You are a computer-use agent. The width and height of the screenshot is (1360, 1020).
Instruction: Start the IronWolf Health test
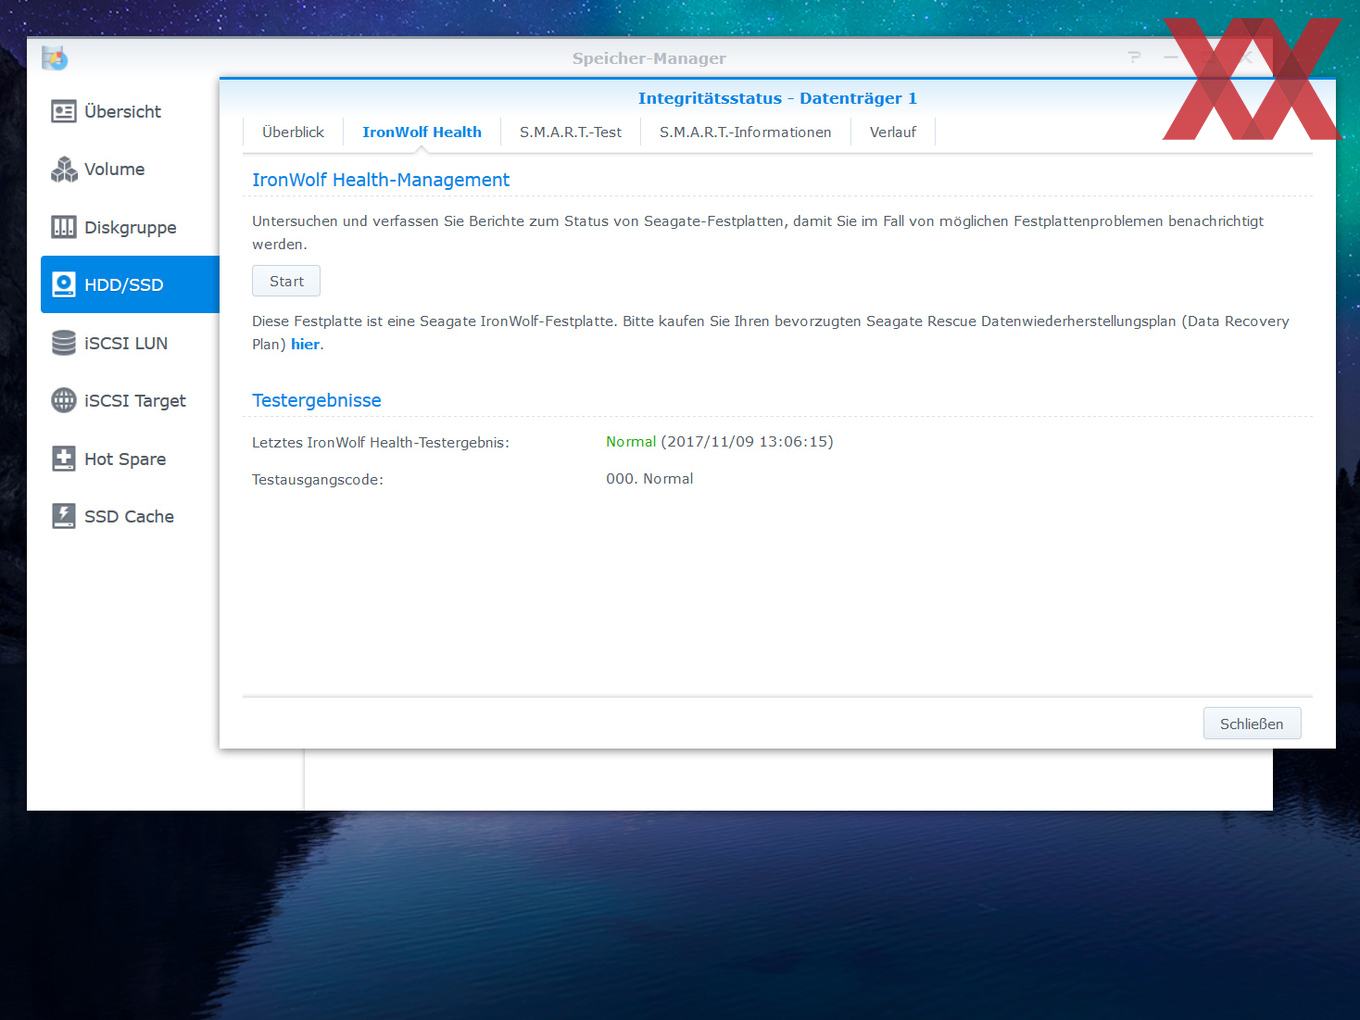pyautogui.click(x=286, y=281)
